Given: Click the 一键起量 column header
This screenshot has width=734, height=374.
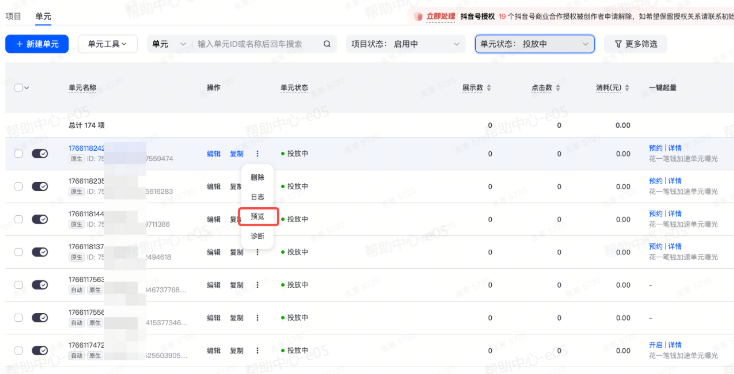Looking at the screenshot, I should pos(662,88).
